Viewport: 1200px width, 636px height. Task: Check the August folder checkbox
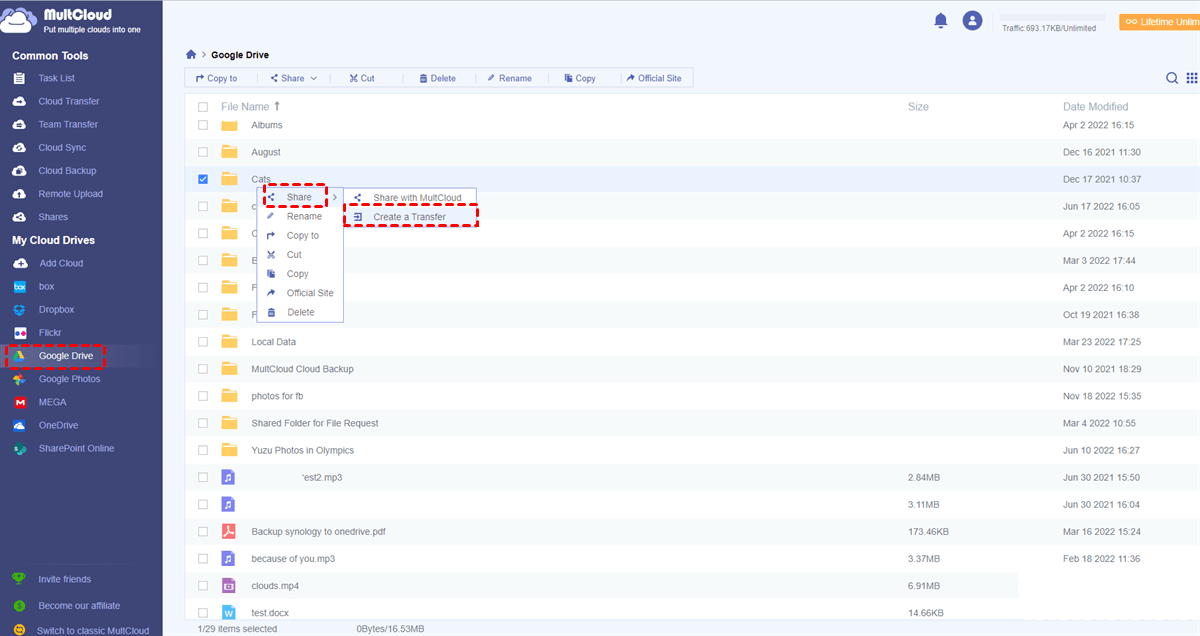click(203, 152)
